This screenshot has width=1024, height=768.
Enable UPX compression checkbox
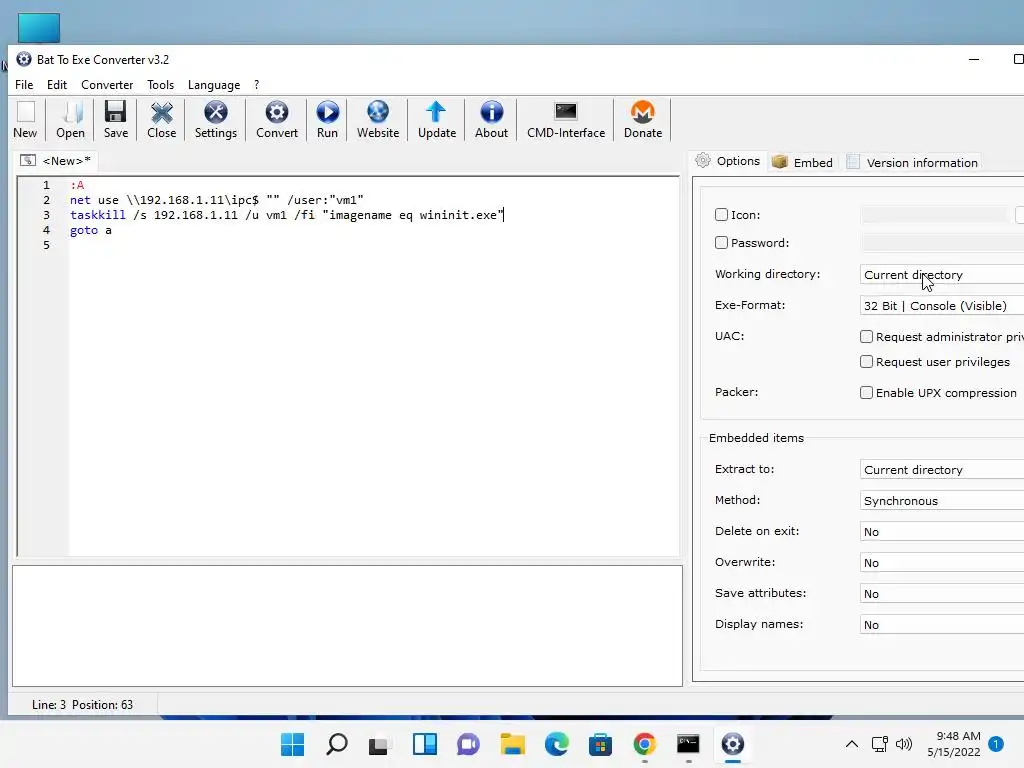866,392
